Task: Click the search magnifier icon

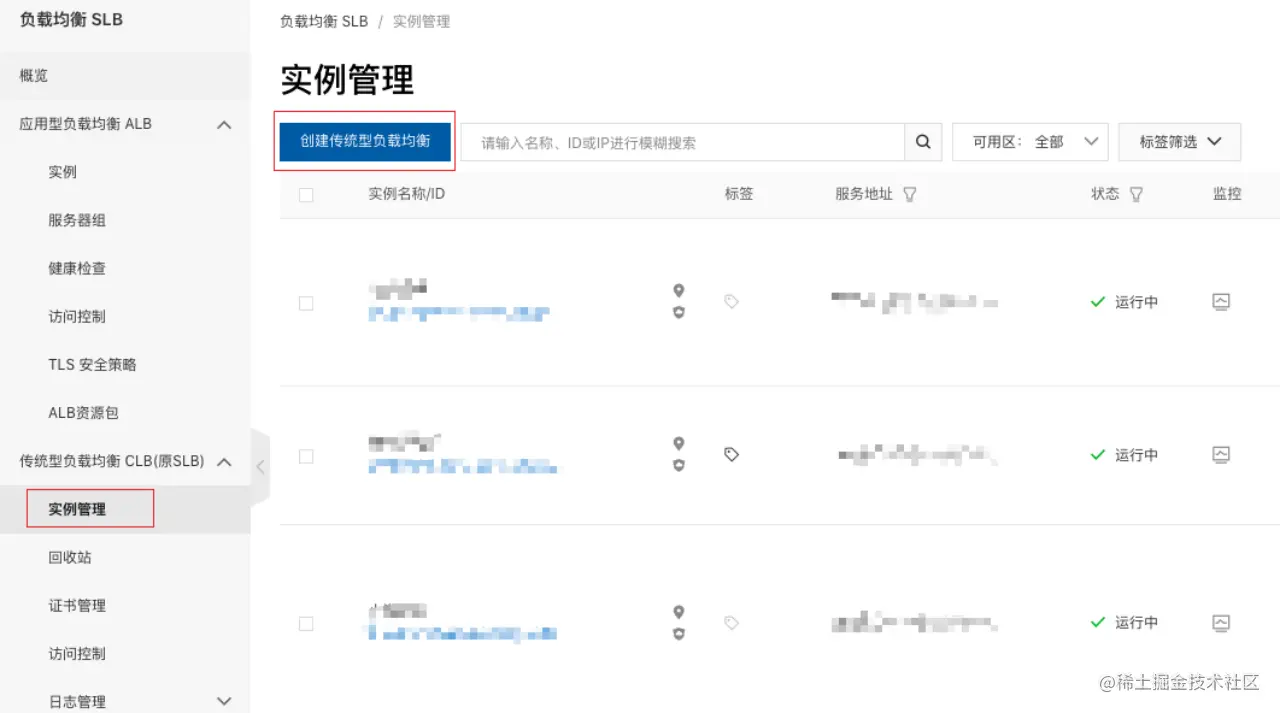Action: pyautogui.click(x=923, y=142)
